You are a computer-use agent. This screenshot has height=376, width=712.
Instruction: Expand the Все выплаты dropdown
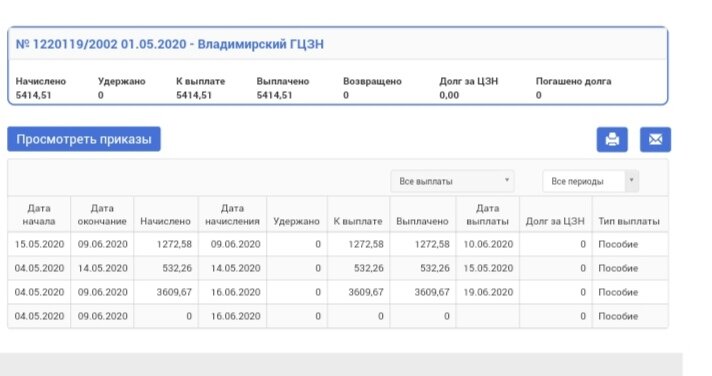452,181
